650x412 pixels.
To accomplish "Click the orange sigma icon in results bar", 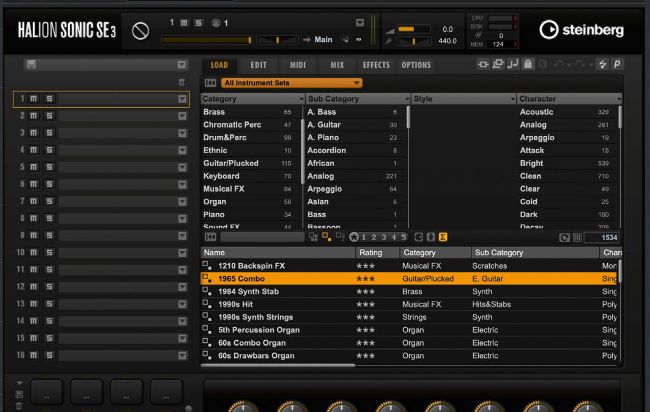I will coord(443,237).
